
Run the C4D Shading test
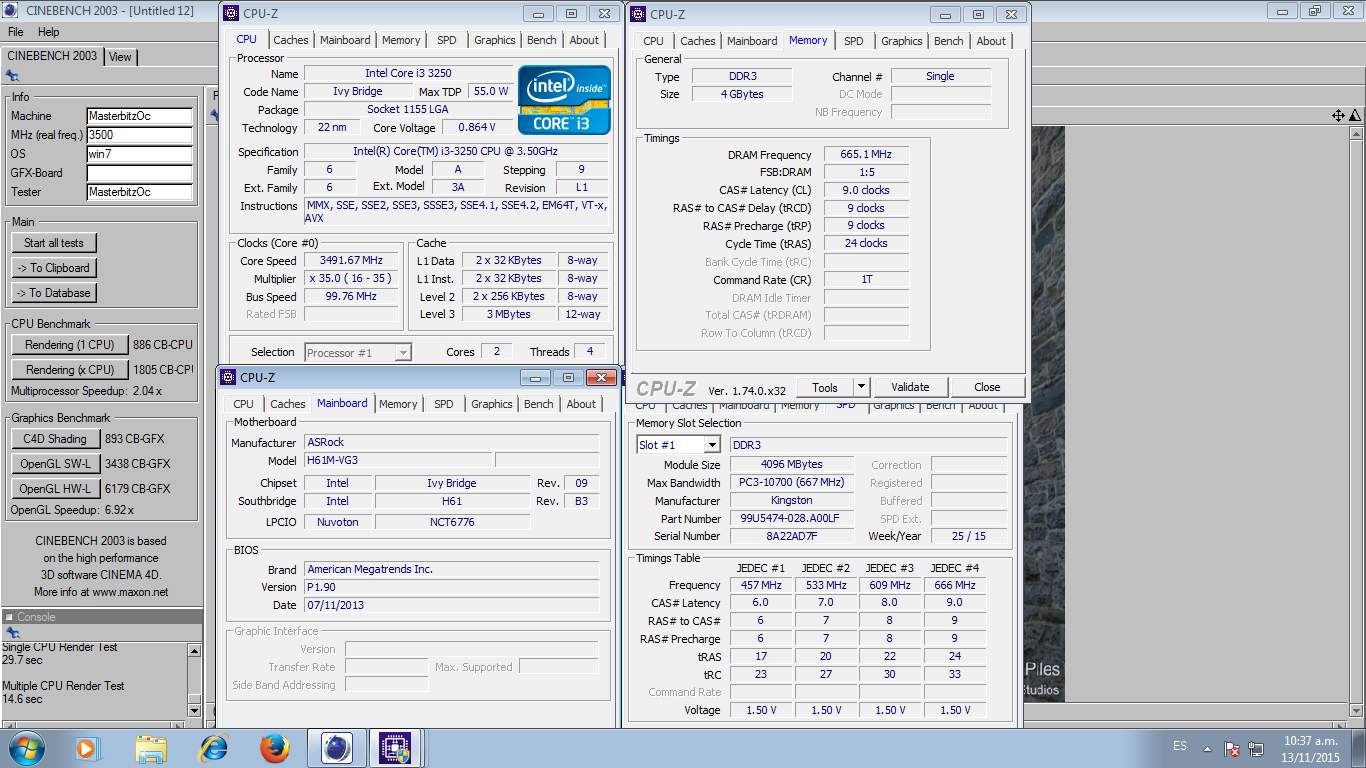pos(55,439)
